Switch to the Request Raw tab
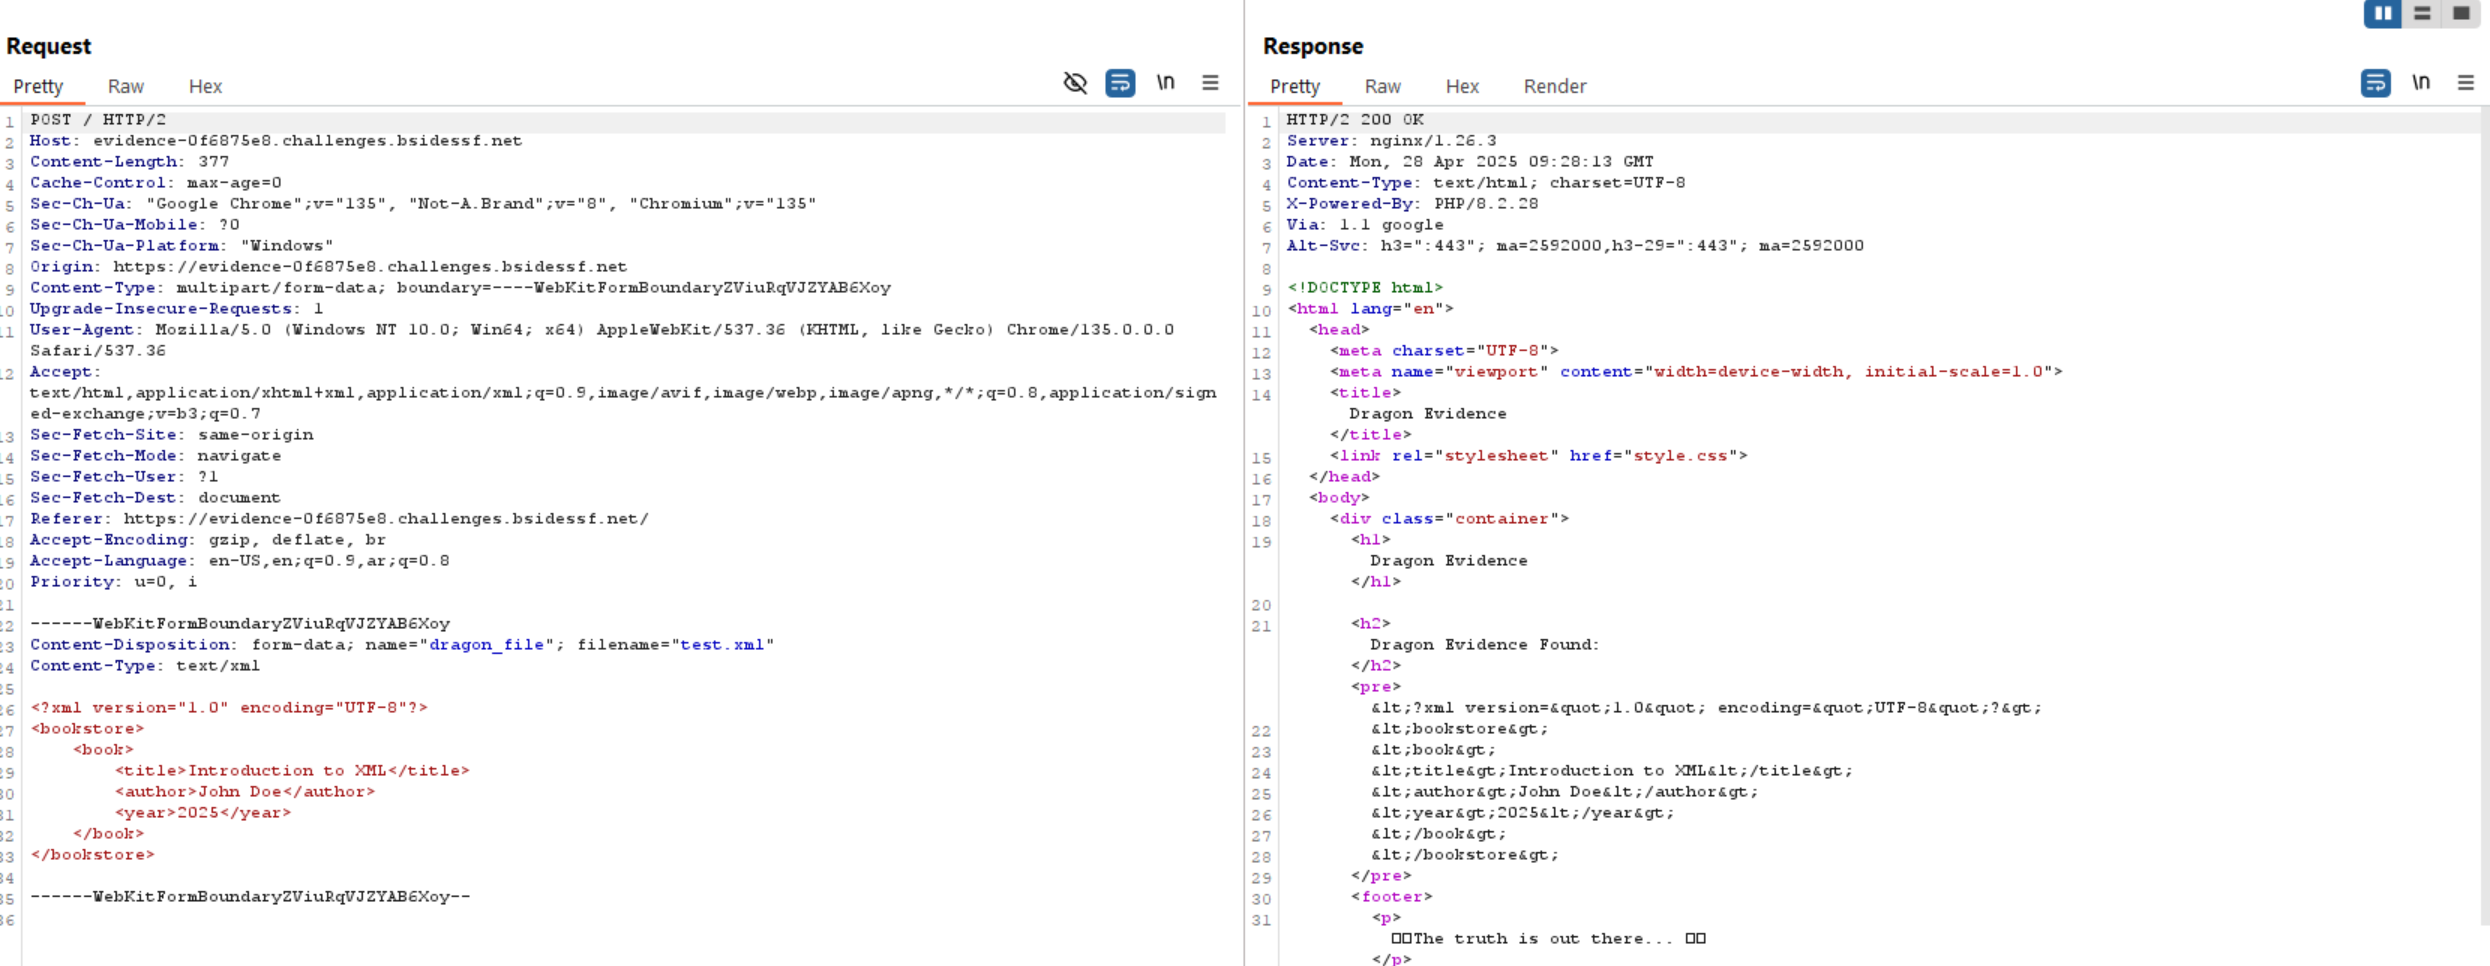This screenshot has width=2490, height=966. (126, 86)
